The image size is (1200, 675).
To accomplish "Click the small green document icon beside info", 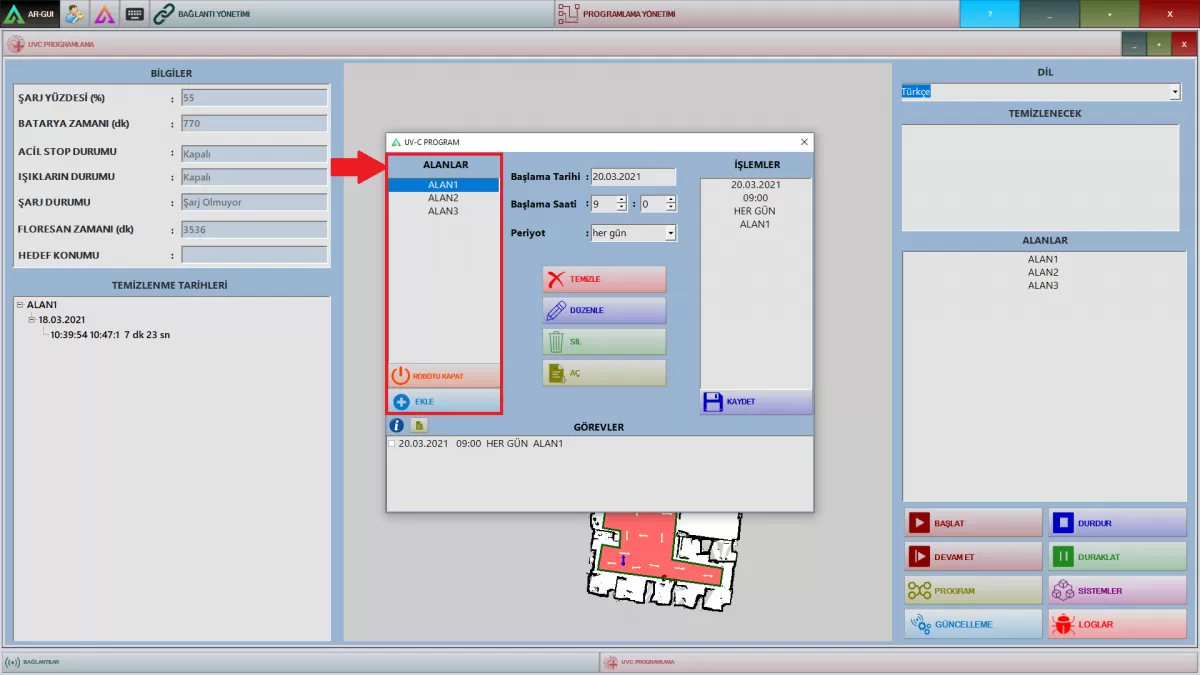I will [x=419, y=426].
